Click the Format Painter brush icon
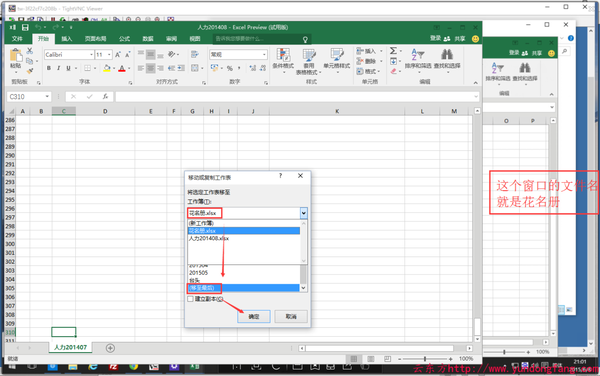Viewport: 600px width, 376px height. [29, 71]
